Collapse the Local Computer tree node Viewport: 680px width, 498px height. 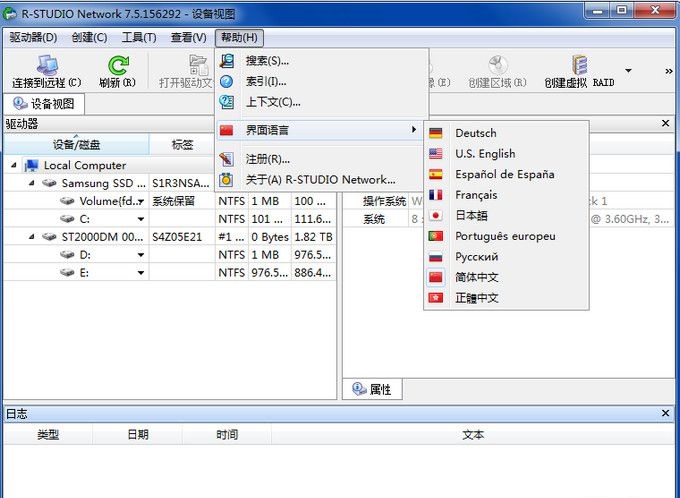coord(14,165)
